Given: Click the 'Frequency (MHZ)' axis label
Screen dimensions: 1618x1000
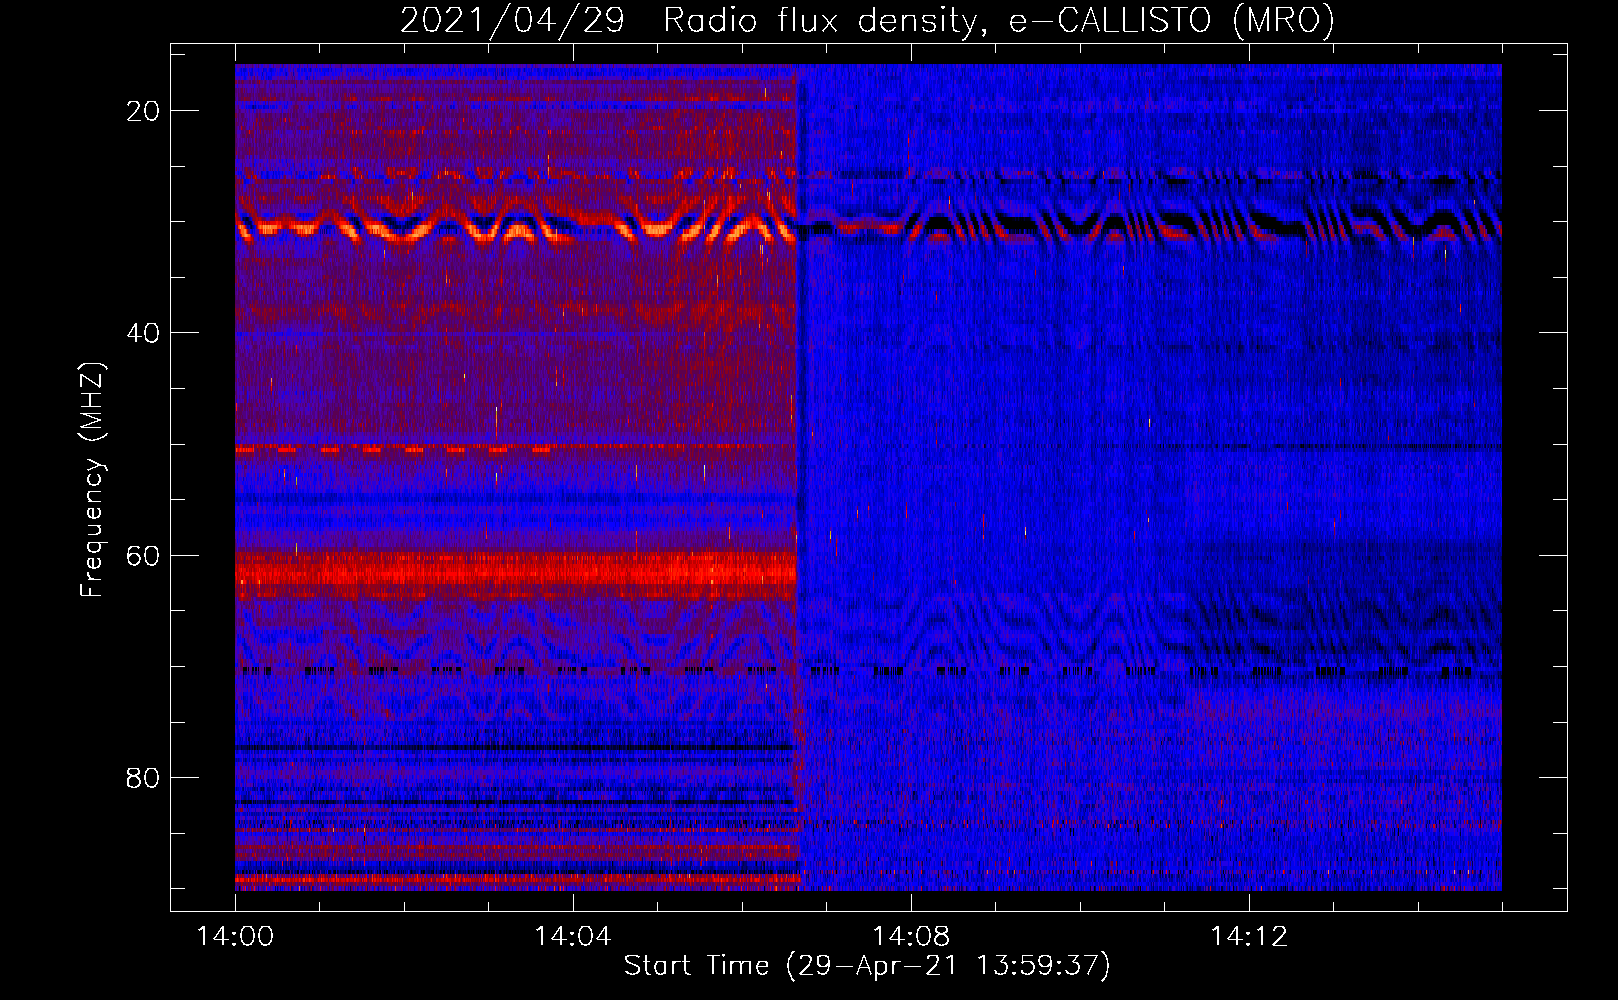Looking at the screenshot, I should tap(92, 481).
